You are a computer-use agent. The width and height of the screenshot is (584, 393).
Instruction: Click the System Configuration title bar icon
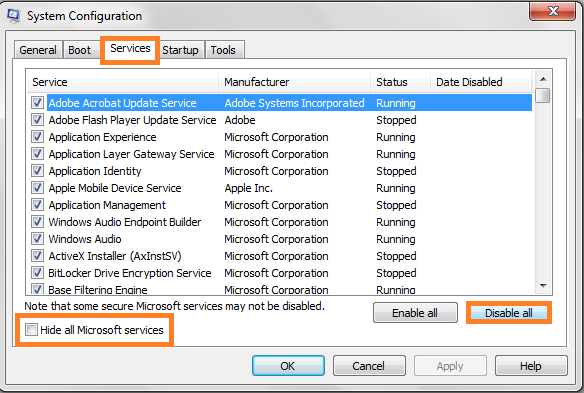pos(13,16)
